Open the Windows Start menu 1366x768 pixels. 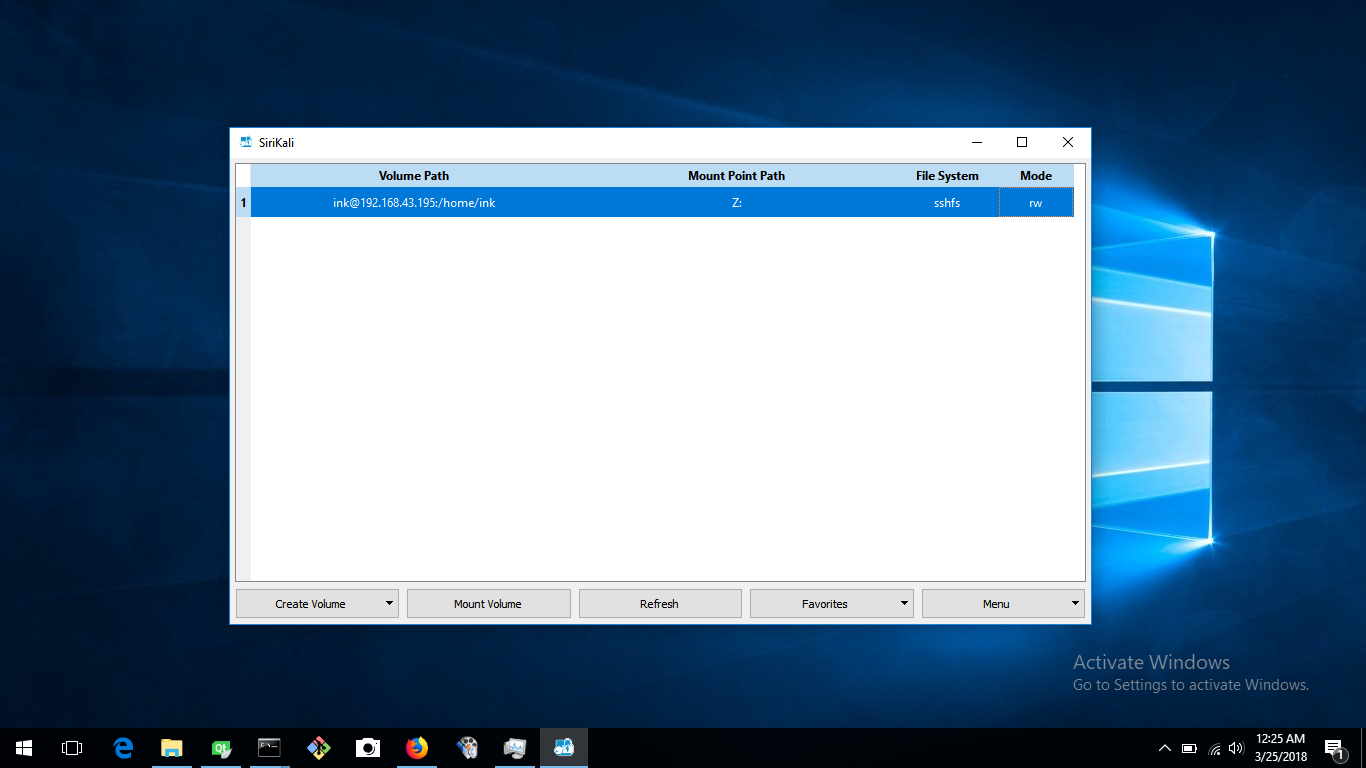[24, 747]
